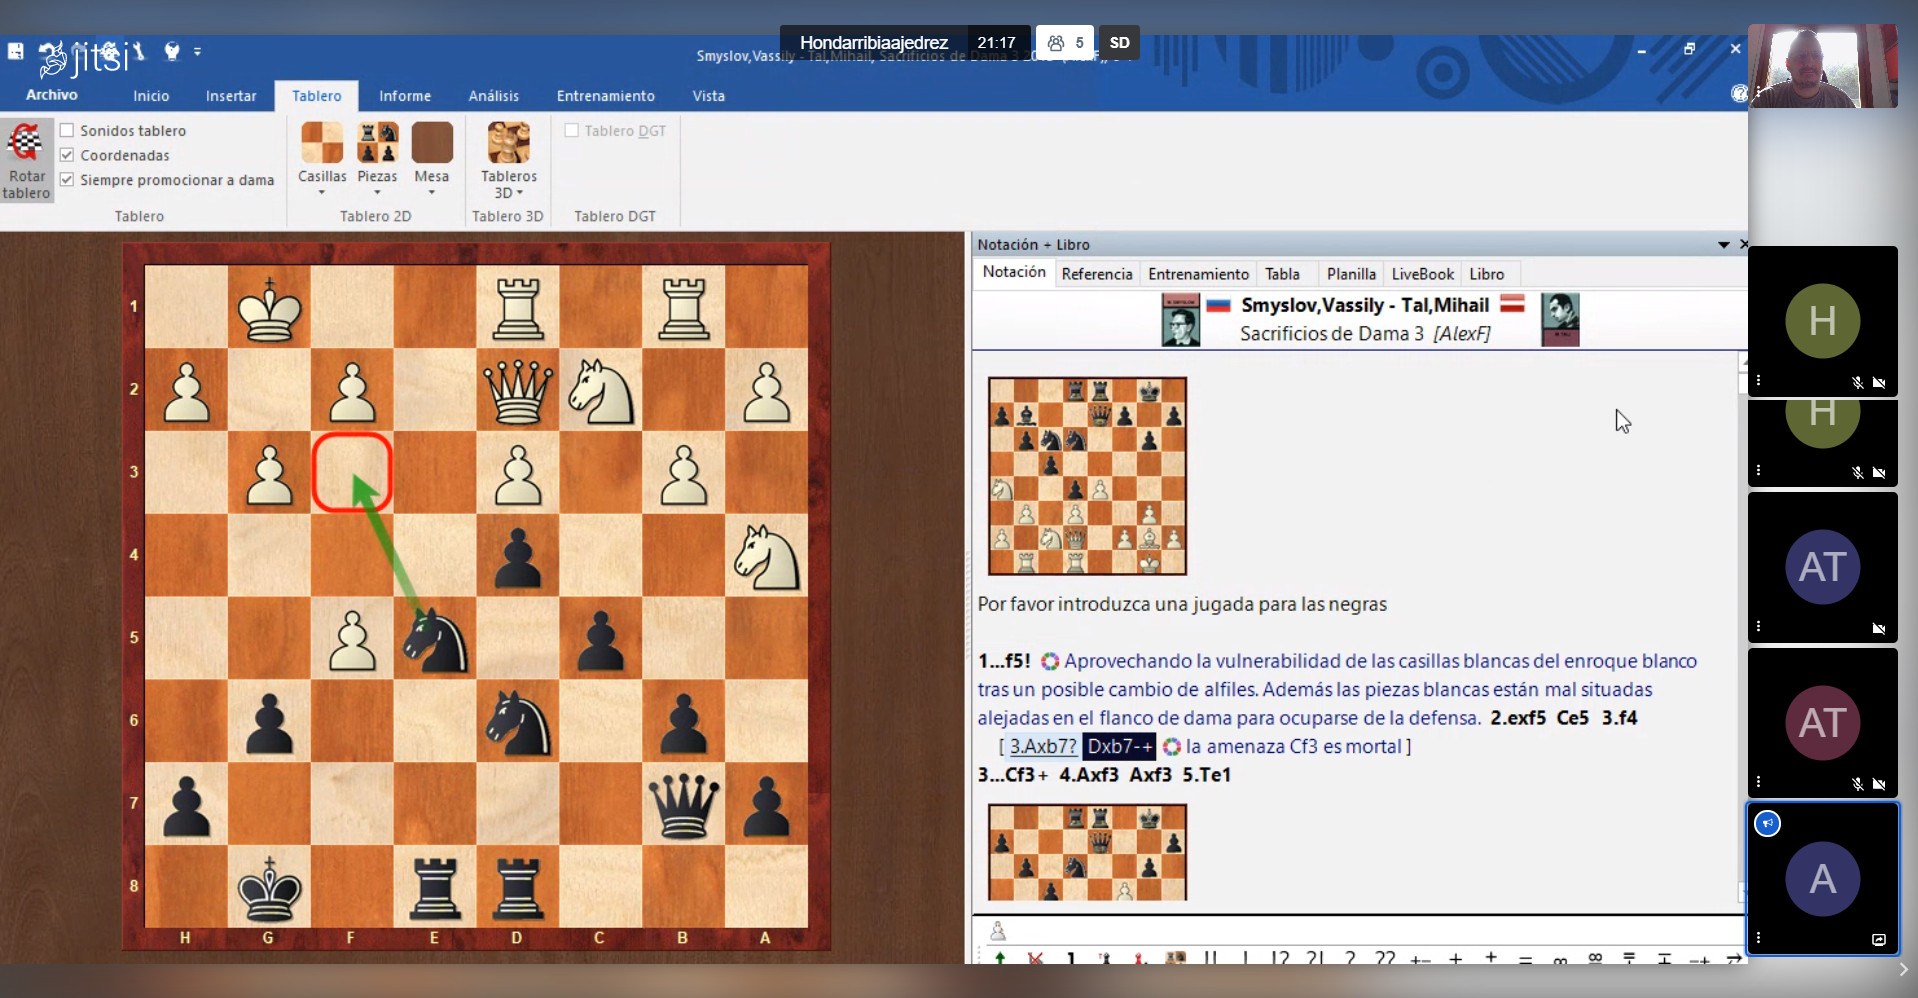Click the black knight on the e5 square
The image size is (1918, 998).
pos(435,639)
